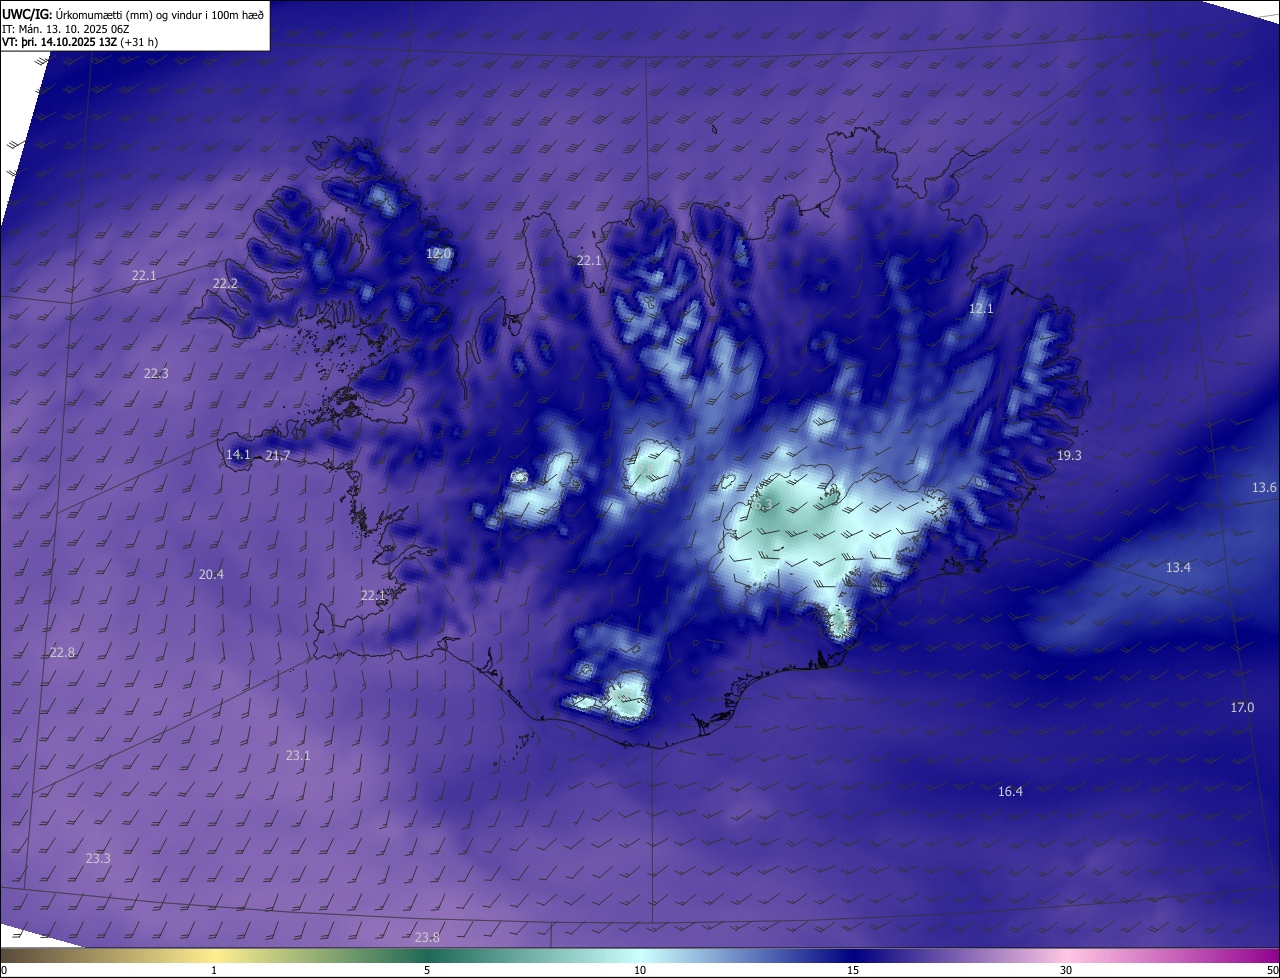
Task: Click the "16.4" value label
Action: 1010,792
